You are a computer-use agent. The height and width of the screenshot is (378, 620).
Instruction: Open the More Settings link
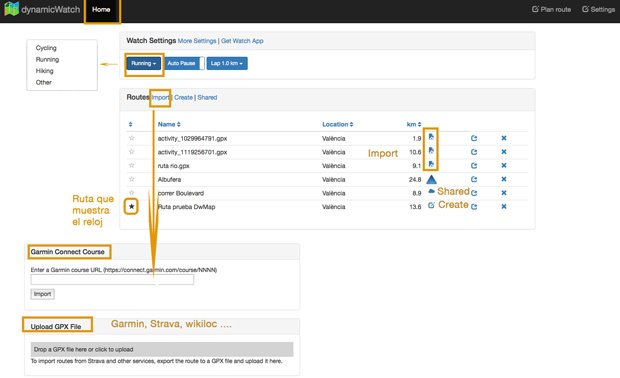tap(197, 41)
